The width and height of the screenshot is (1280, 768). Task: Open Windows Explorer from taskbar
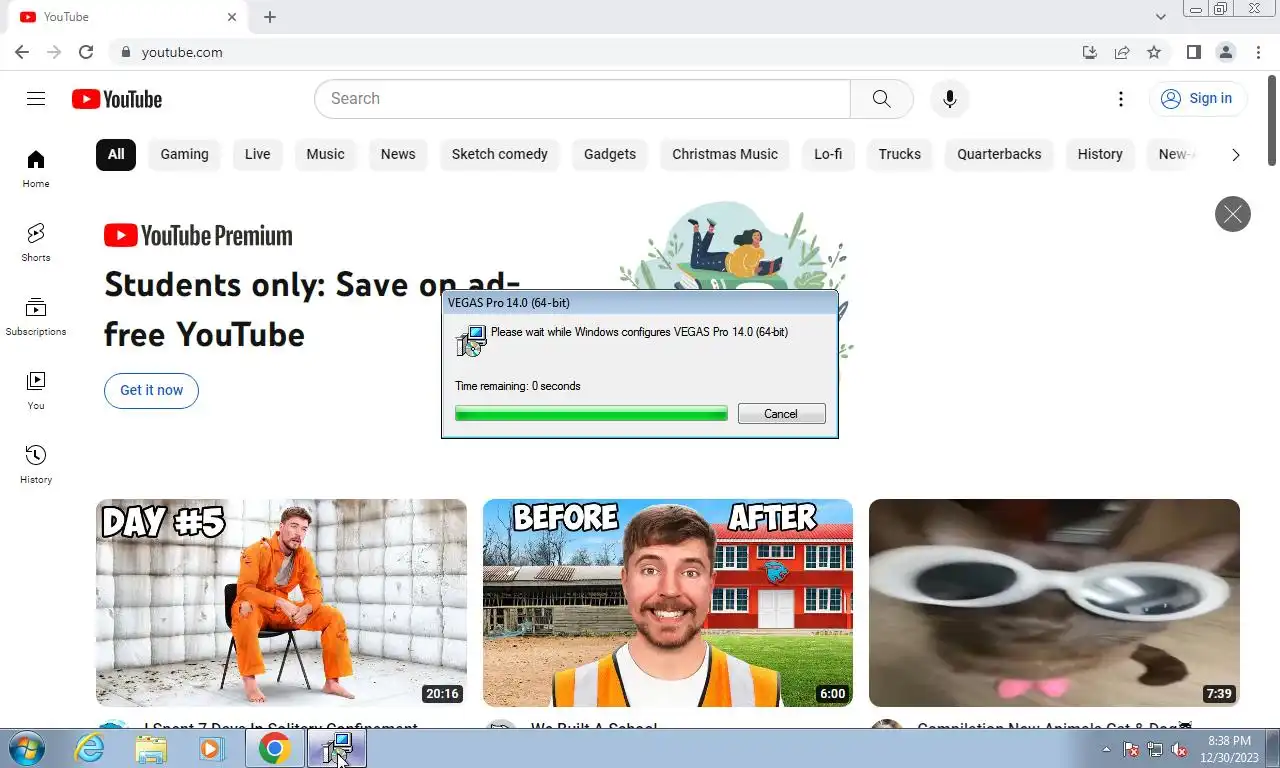[x=151, y=749]
